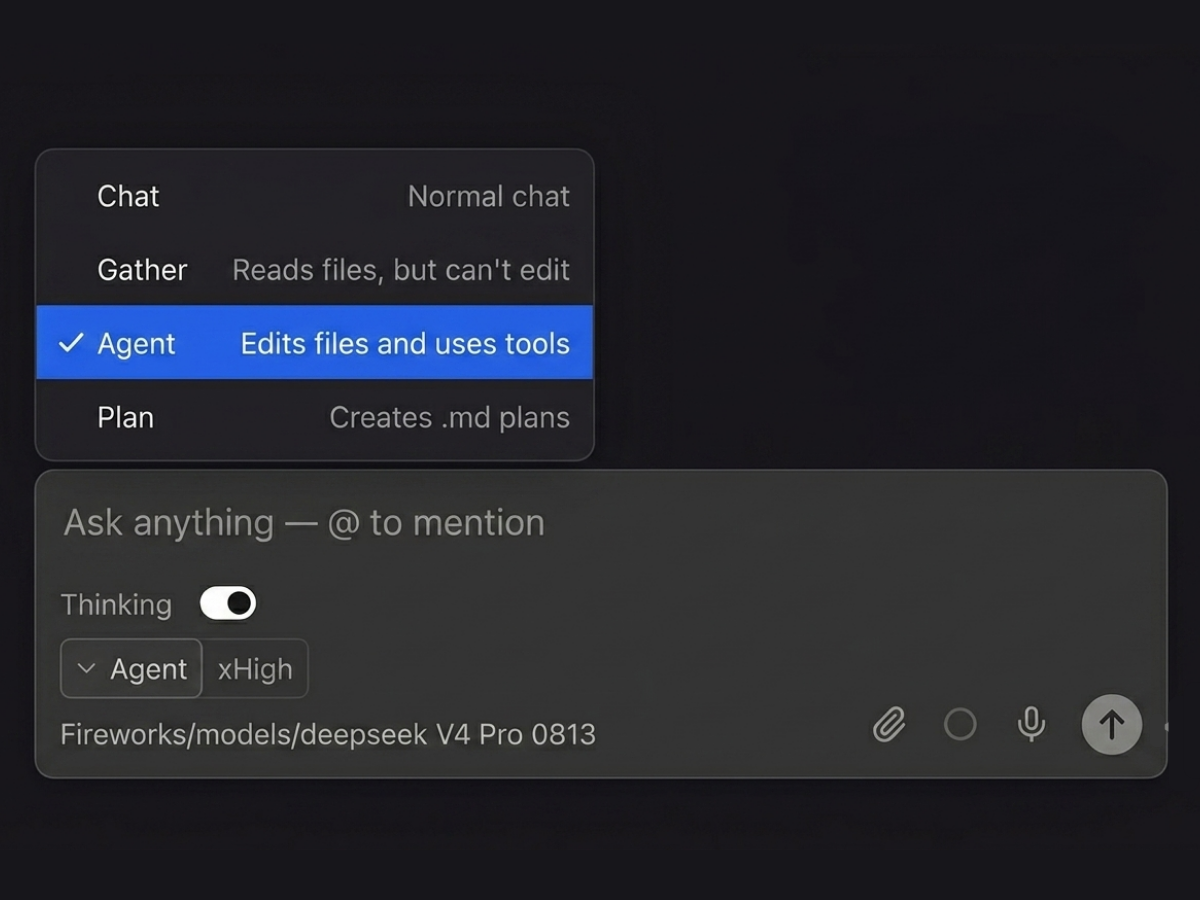The image size is (1200, 900).
Task: Select Chat mode from the menu
Action: tap(315, 195)
